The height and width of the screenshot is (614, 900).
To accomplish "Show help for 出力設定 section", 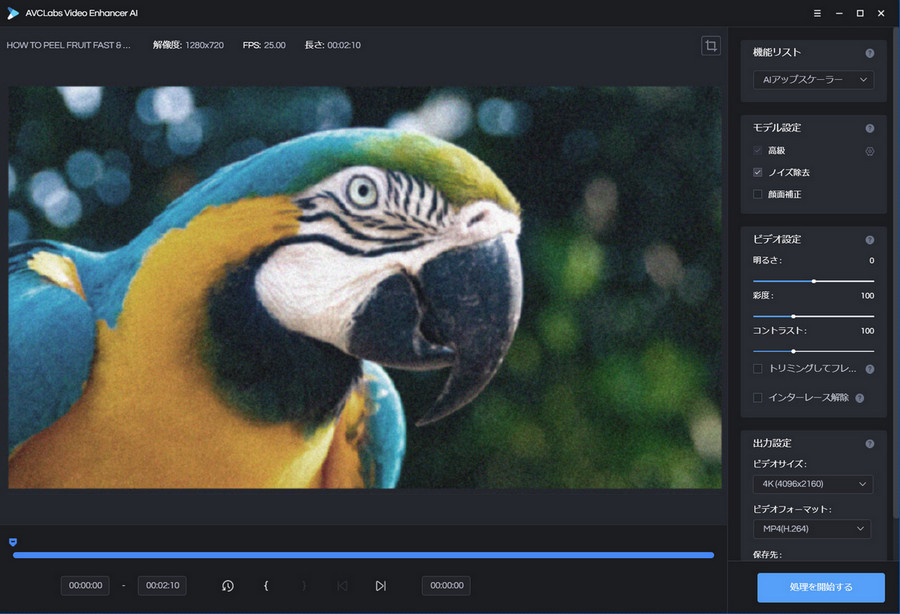I will point(870,444).
